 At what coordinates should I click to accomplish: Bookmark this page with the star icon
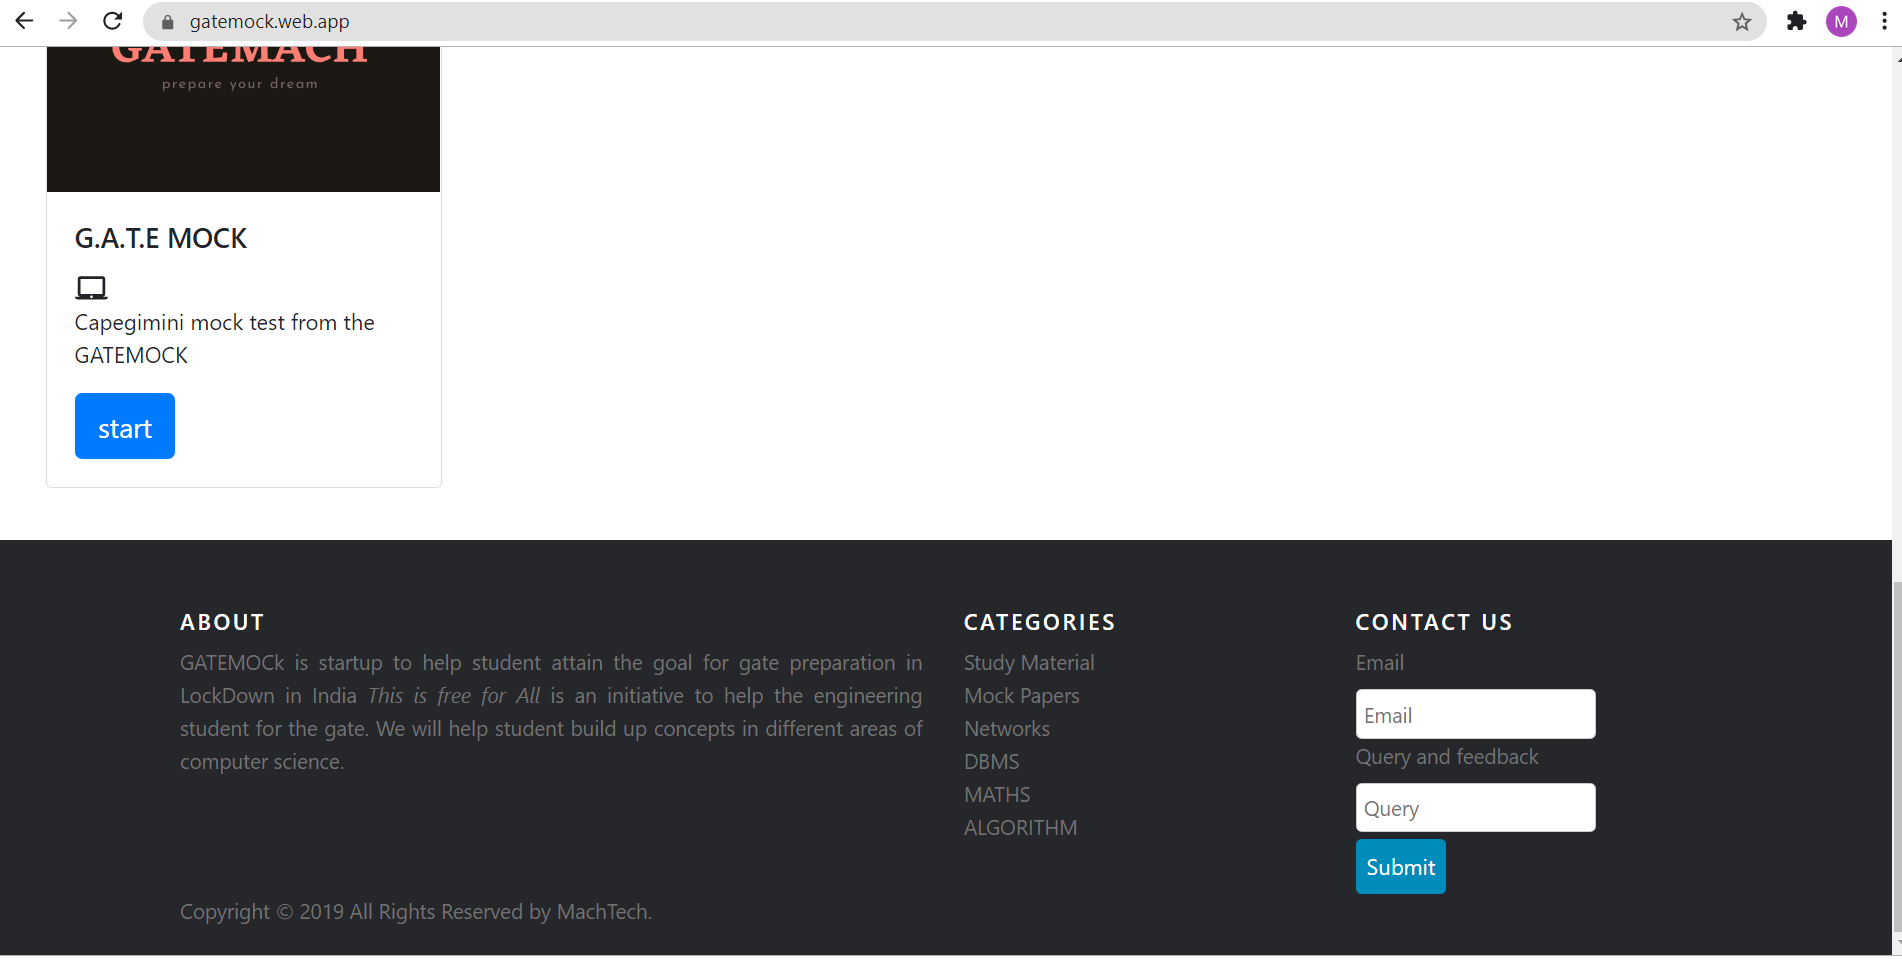[1741, 22]
